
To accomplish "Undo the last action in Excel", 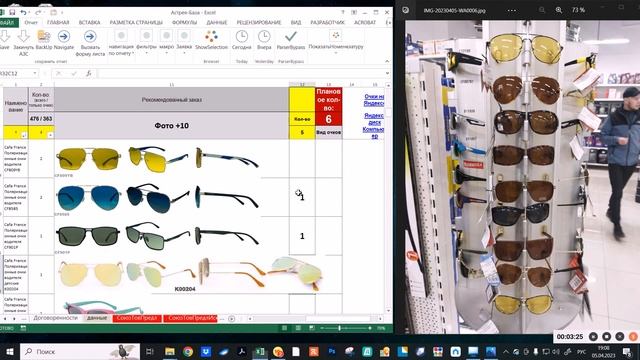I will [24, 13].
